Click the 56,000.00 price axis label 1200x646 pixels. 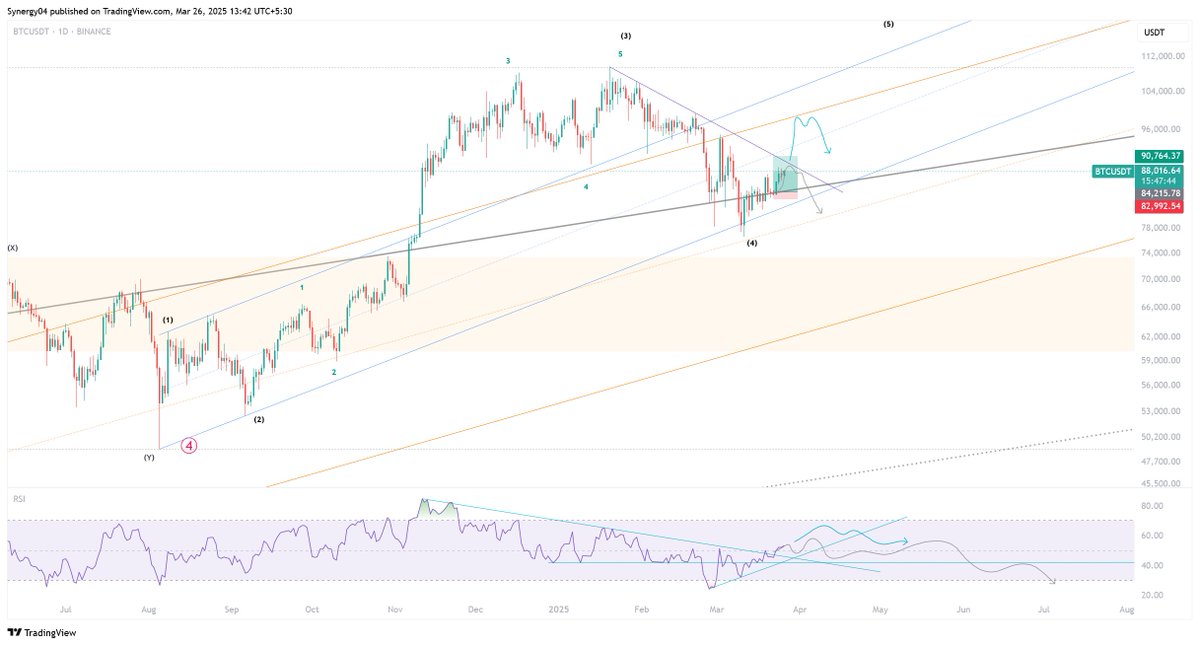[1162, 385]
